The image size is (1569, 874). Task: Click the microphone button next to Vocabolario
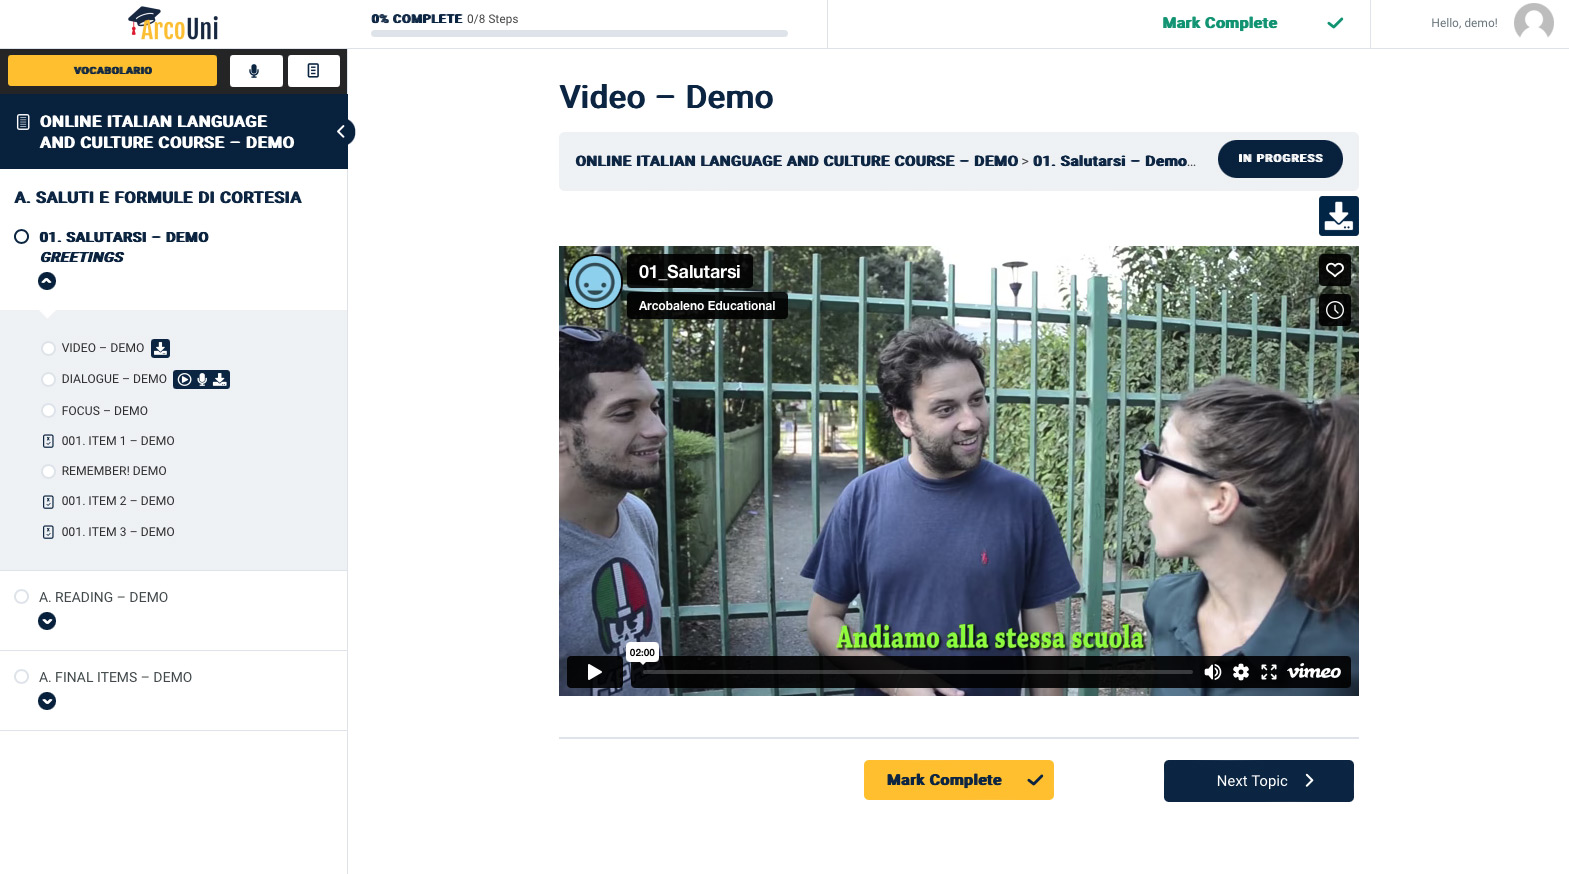click(256, 71)
